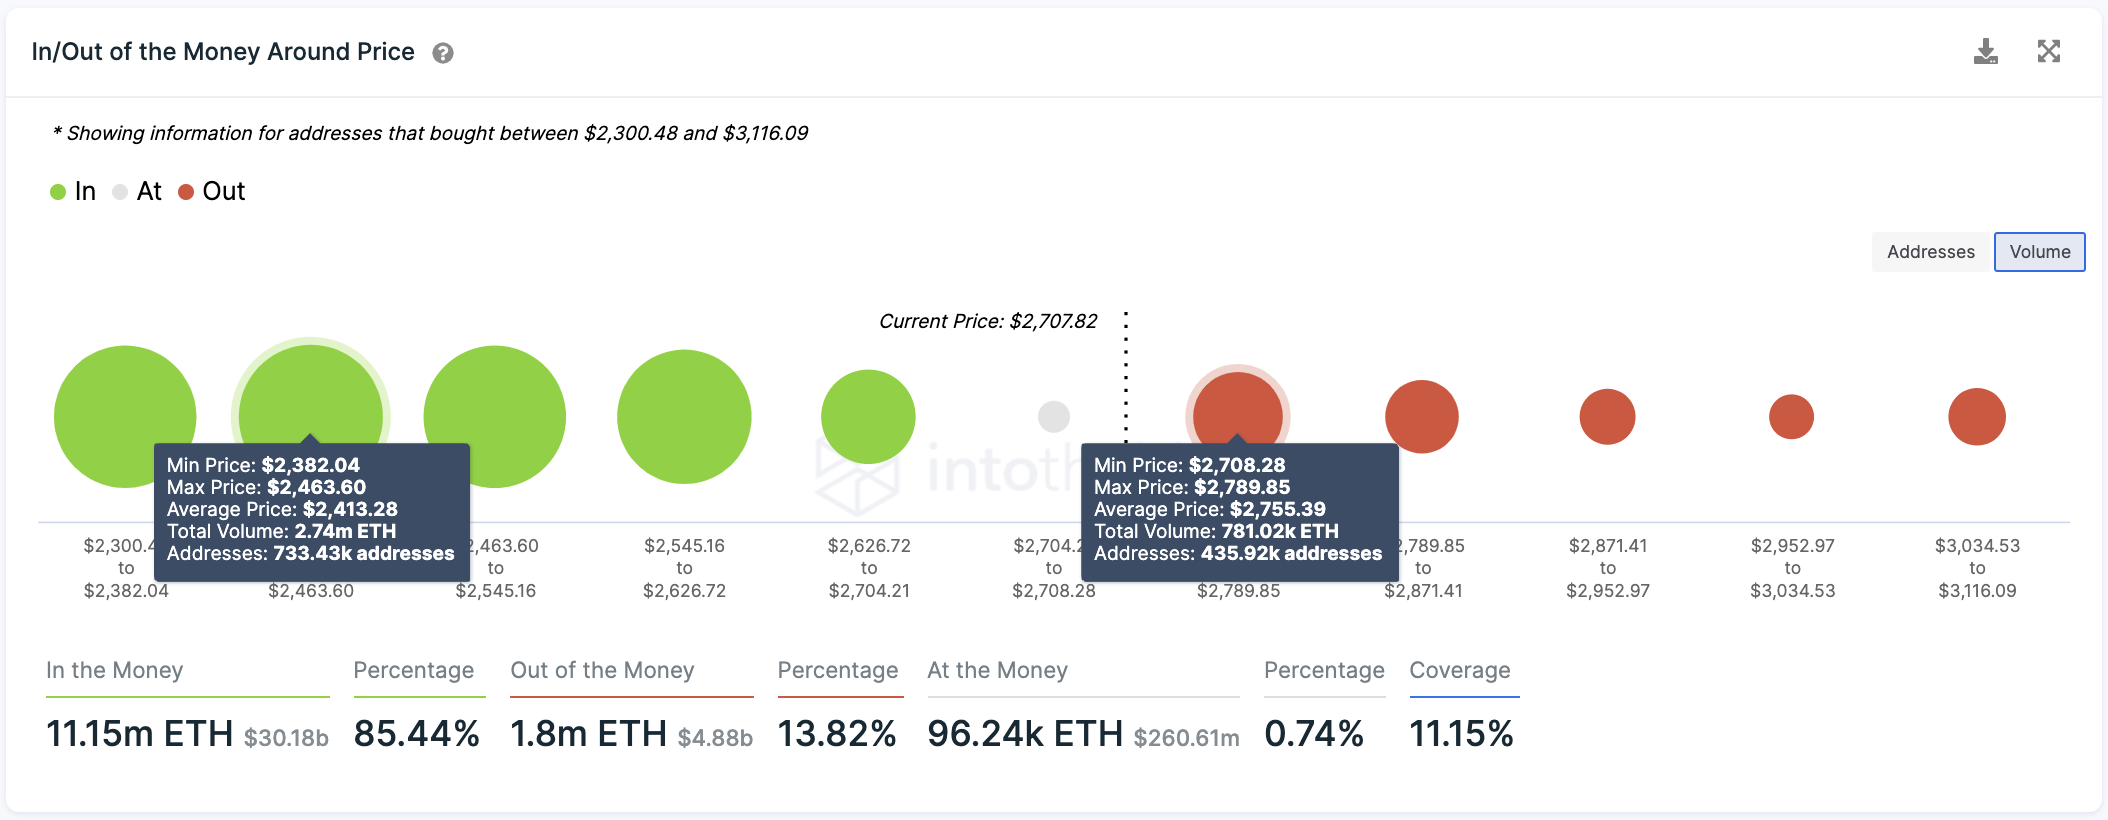Click the 11.15m ETH value
2108x820 pixels.
coord(140,734)
